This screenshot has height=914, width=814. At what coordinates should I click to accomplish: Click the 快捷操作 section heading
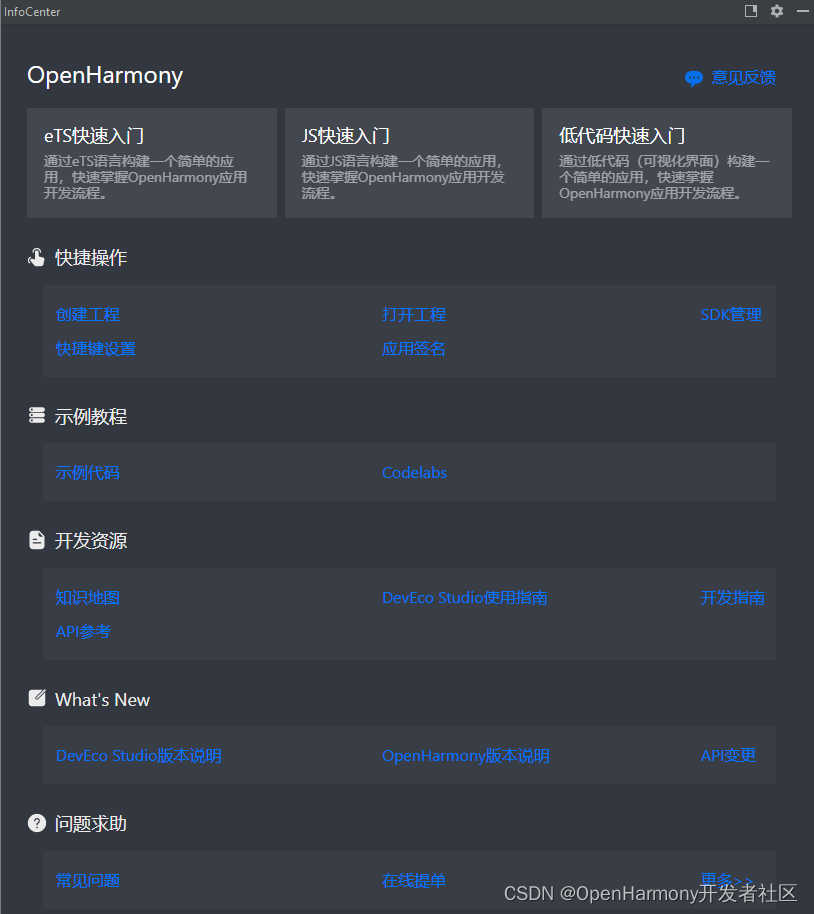click(x=91, y=258)
